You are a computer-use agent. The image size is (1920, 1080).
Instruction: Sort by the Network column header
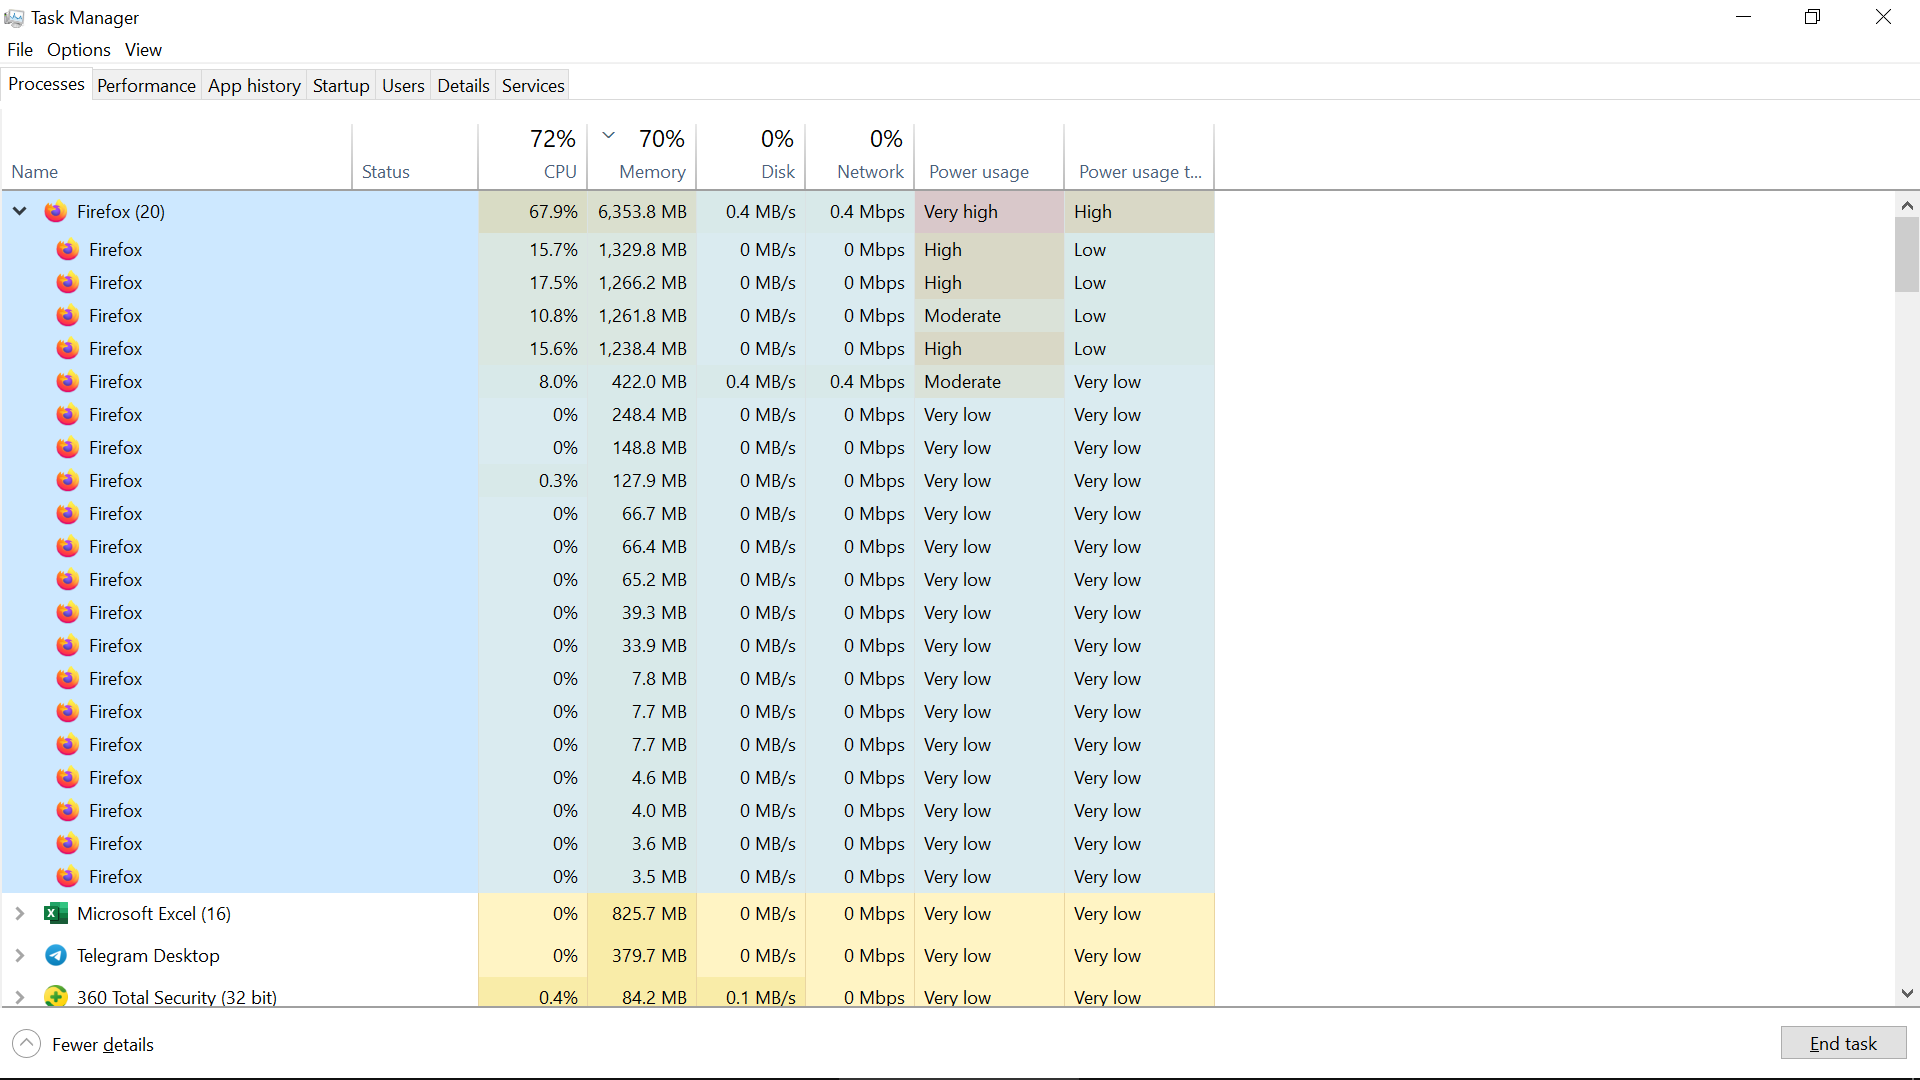point(860,156)
